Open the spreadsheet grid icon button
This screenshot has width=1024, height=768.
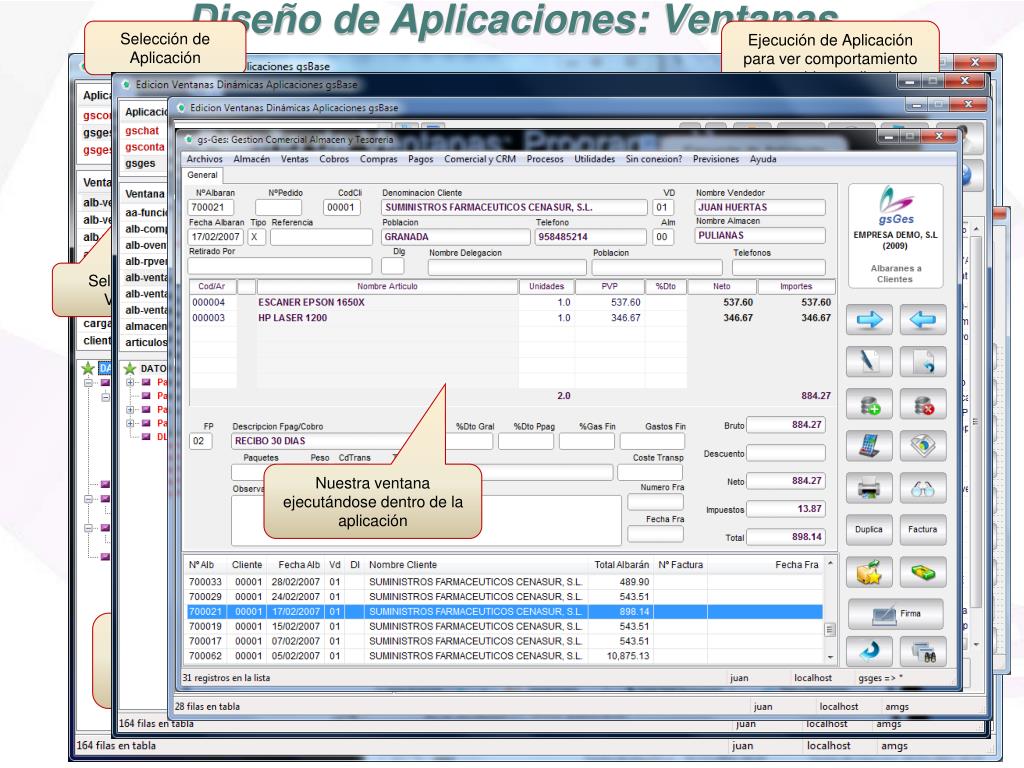pos(869,447)
